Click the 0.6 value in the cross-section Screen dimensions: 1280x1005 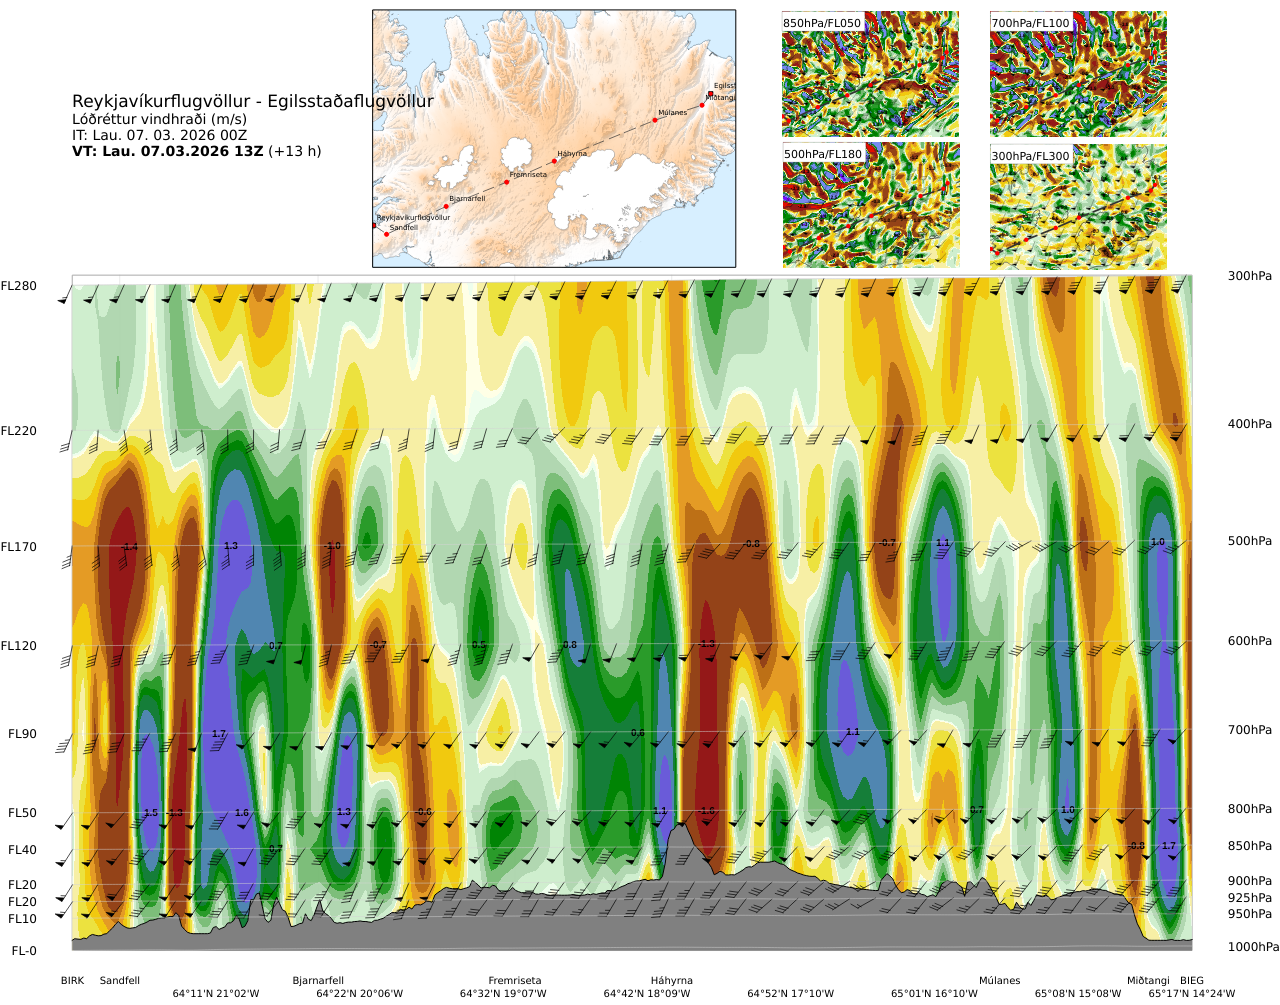pos(638,734)
